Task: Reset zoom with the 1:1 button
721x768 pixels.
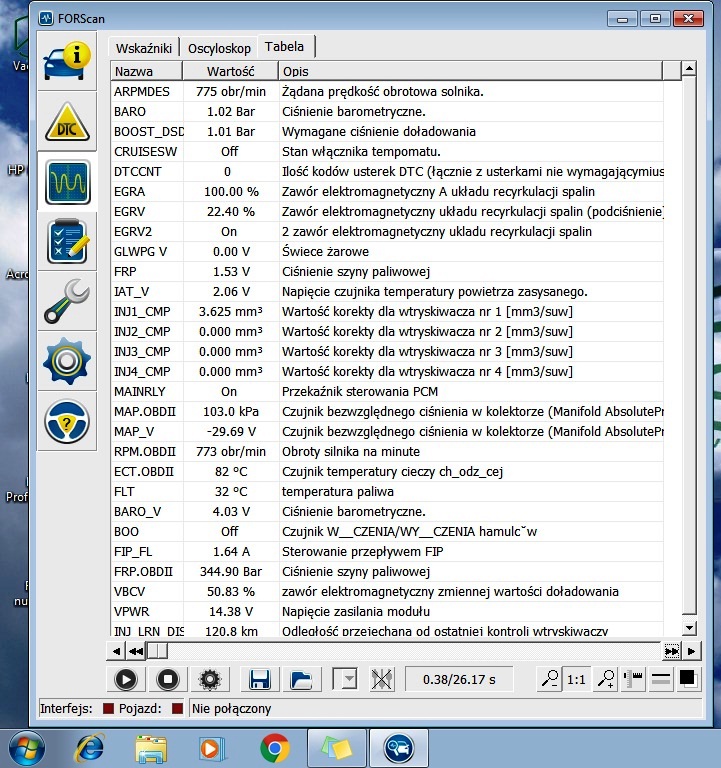Action: (576, 679)
